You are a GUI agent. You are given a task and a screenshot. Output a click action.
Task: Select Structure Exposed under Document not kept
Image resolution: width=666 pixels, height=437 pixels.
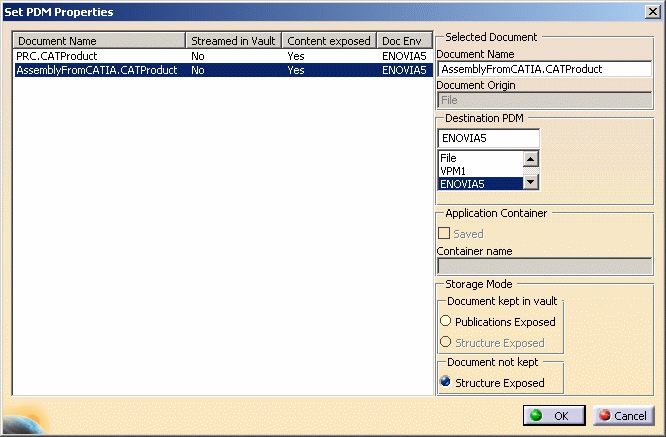click(x=446, y=382)
